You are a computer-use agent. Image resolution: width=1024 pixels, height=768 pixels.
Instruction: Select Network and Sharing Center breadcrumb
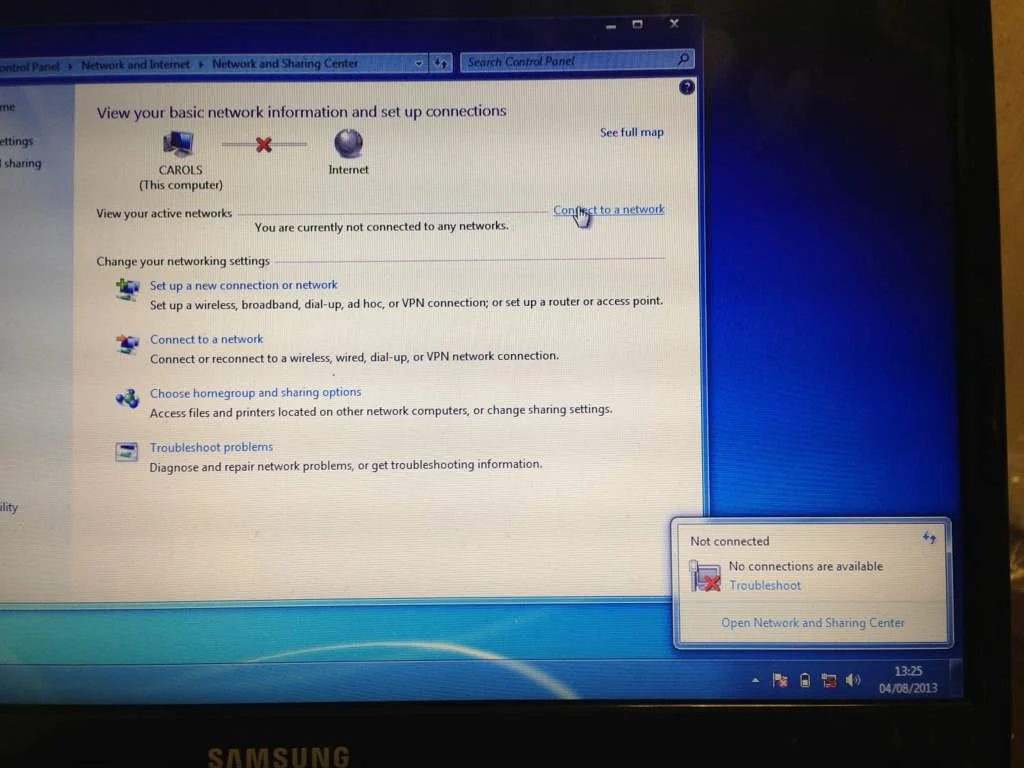[285, 63]
